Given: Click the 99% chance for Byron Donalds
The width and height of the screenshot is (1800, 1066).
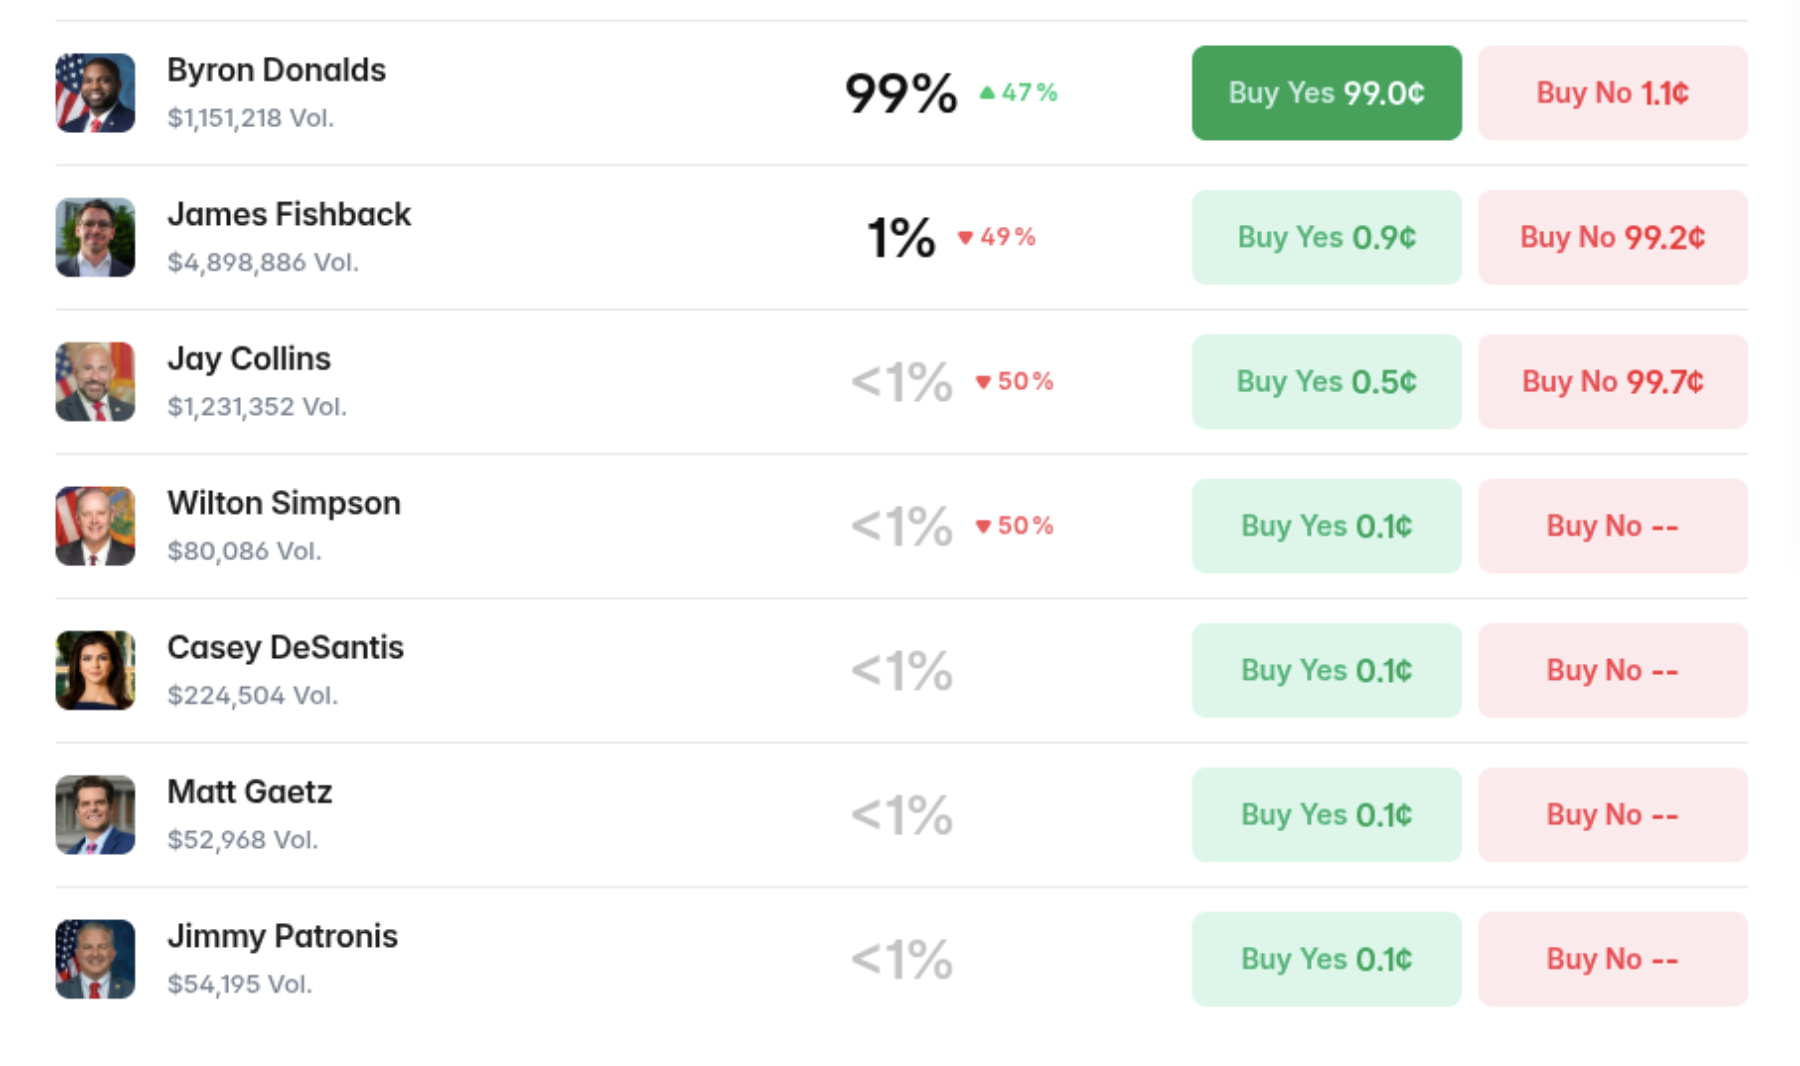Looking at the screenshot, I should (x=901, y=94).
